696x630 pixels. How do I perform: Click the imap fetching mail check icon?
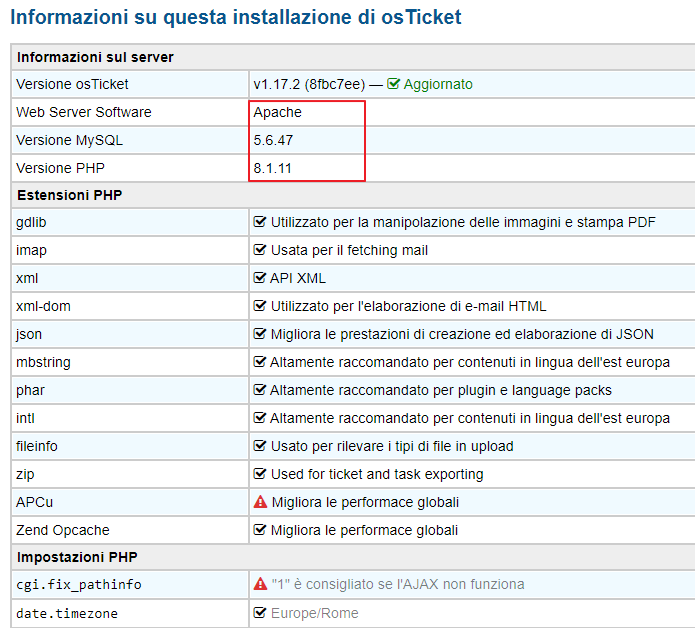[260, 250]
